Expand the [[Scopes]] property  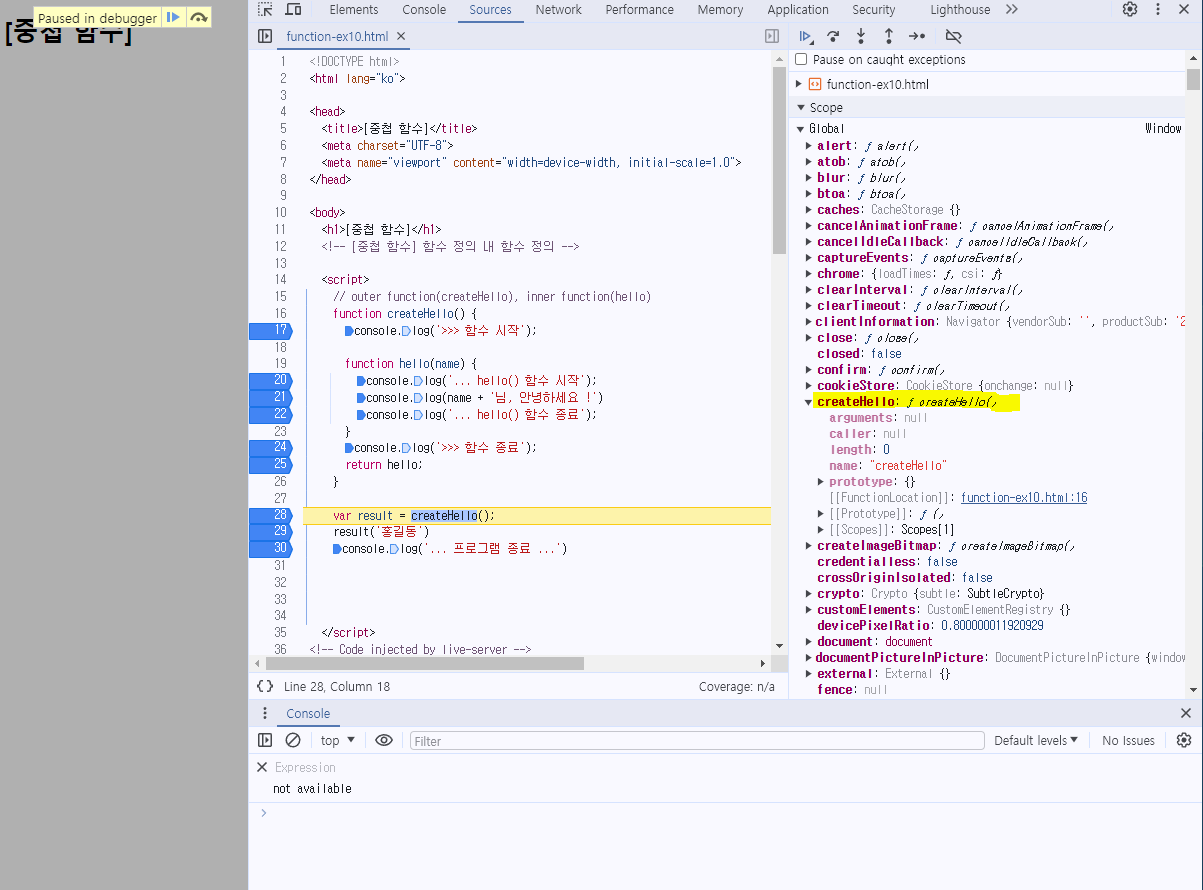tap(821, 529)
